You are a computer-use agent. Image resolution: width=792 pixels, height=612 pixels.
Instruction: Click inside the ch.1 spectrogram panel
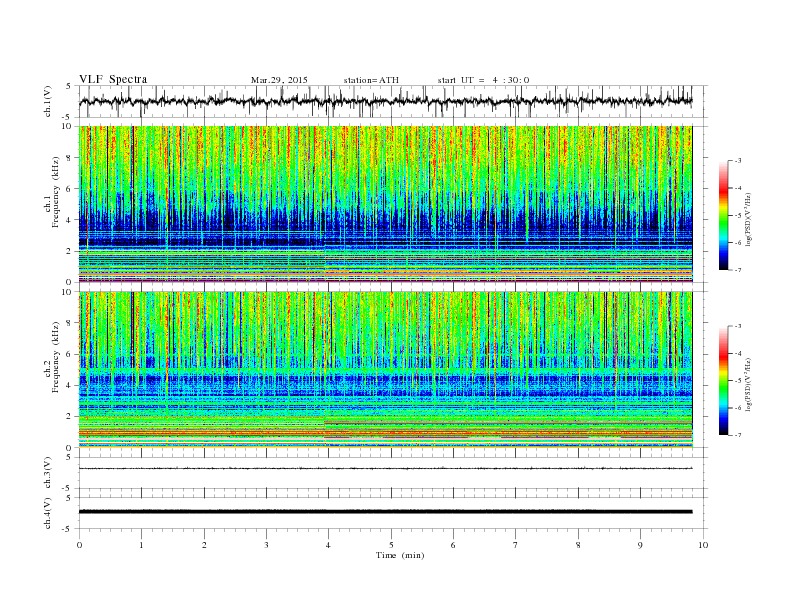pyautogui.click(x=386, y=204)
